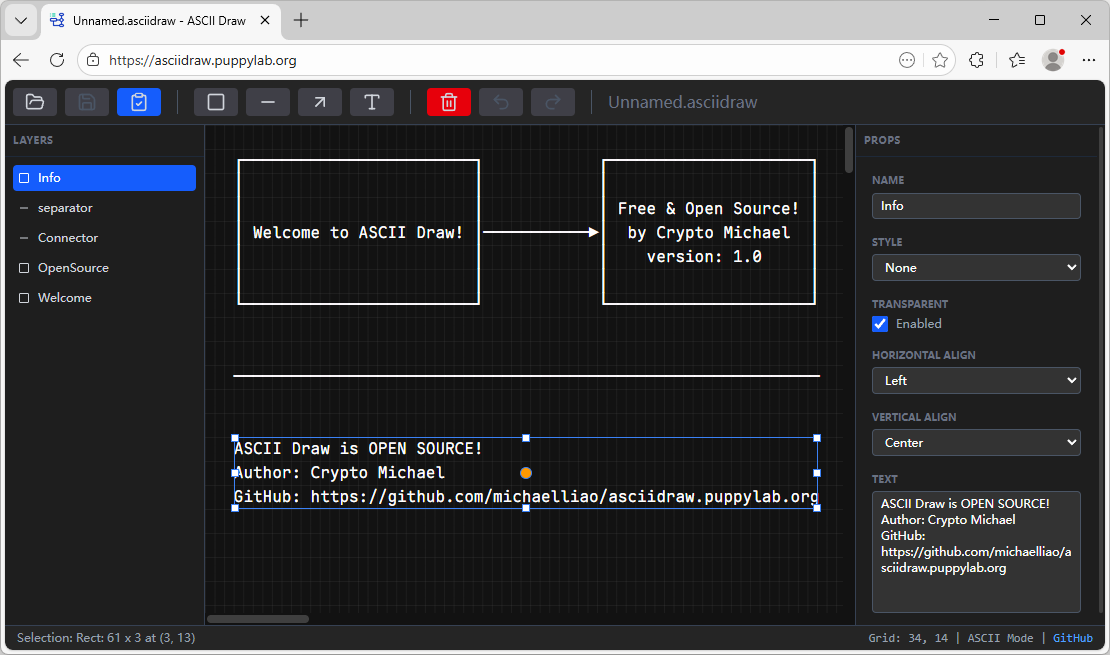Select the rectangle drawing tool
1110x655 pixels.
click(x=216, y=102)
